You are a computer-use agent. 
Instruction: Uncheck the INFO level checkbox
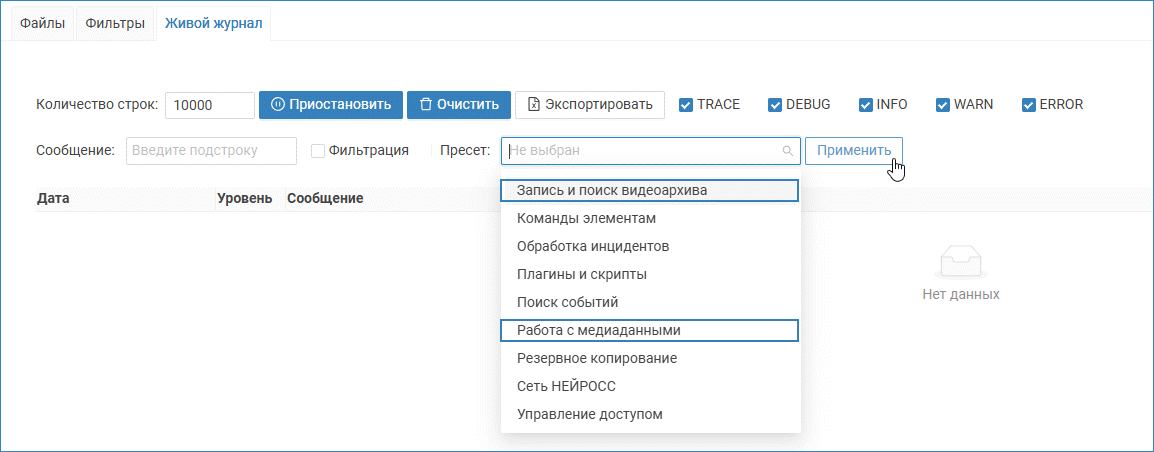(x=865, y=105)
